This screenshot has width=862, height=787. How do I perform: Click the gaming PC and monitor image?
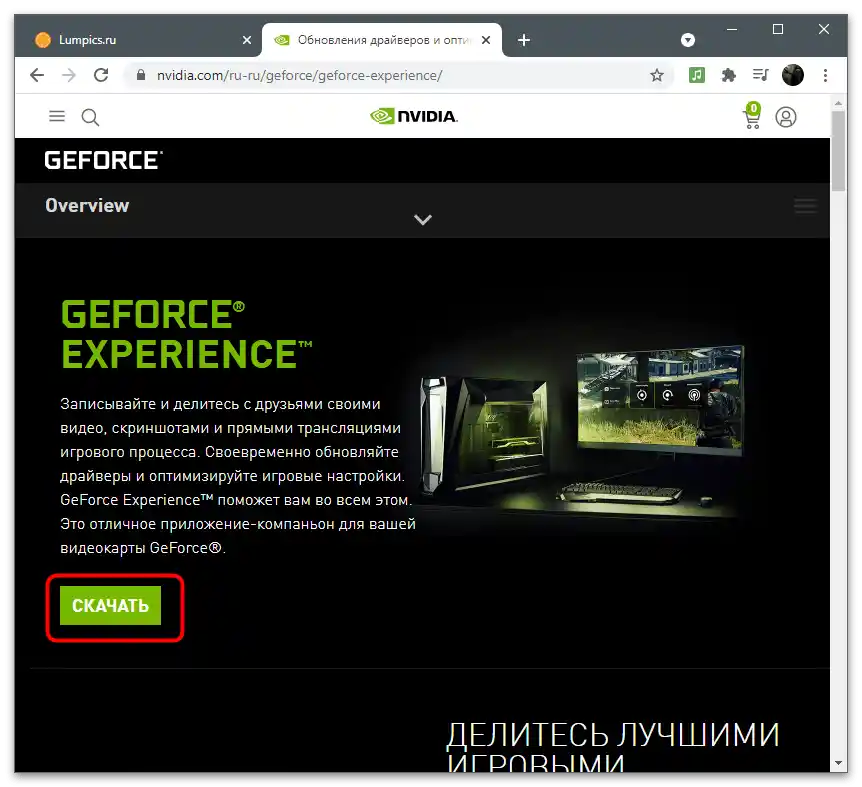point(582,431)
